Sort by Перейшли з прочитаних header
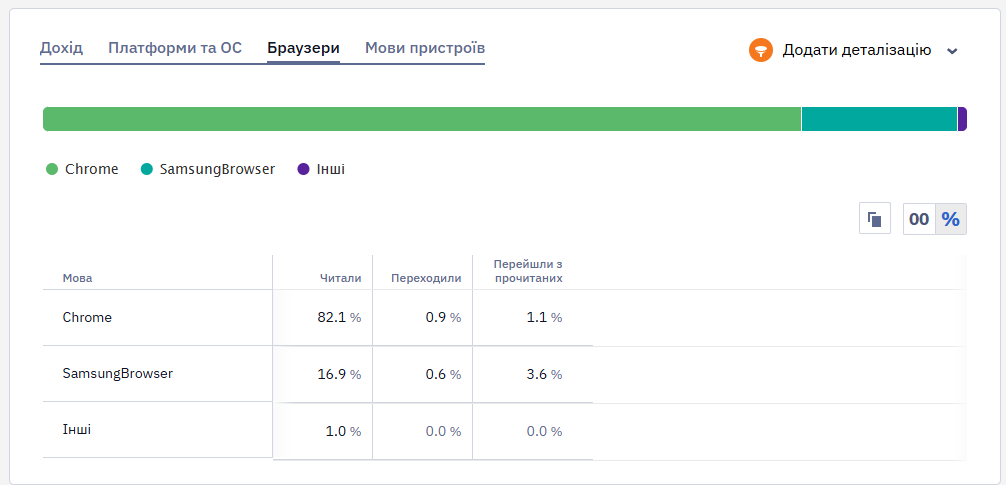 tap(528, 271)
